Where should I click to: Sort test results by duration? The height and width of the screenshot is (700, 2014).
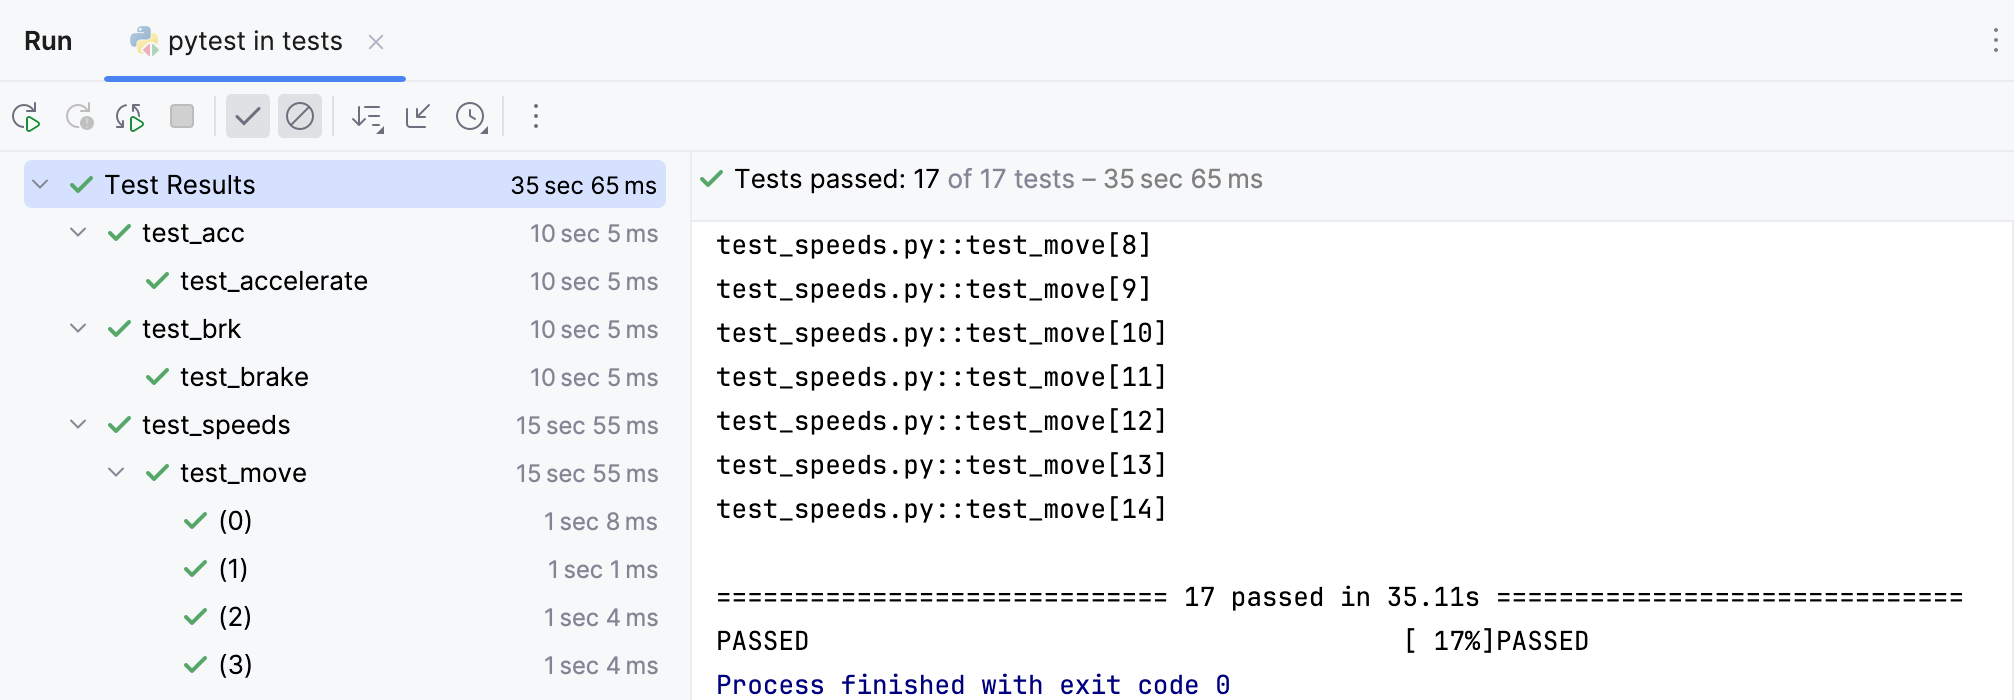point(367,117)
